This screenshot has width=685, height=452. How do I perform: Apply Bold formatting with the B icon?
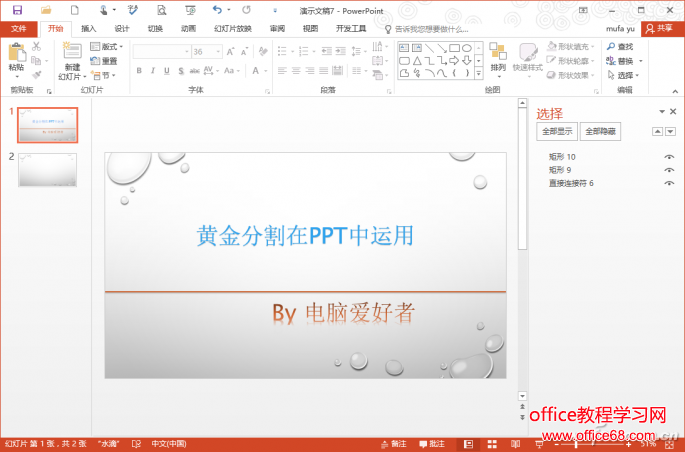139,71
